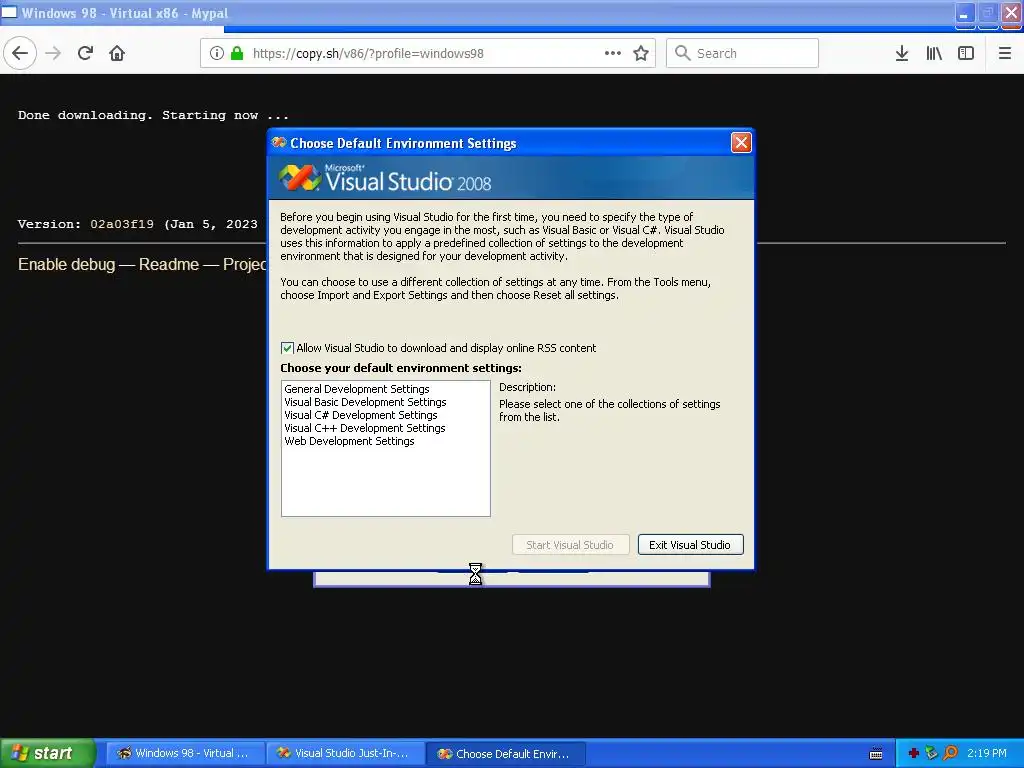Open the library bookshelf icon
Viewport: 1024px width, 768px height.
[x=934, y=53]
